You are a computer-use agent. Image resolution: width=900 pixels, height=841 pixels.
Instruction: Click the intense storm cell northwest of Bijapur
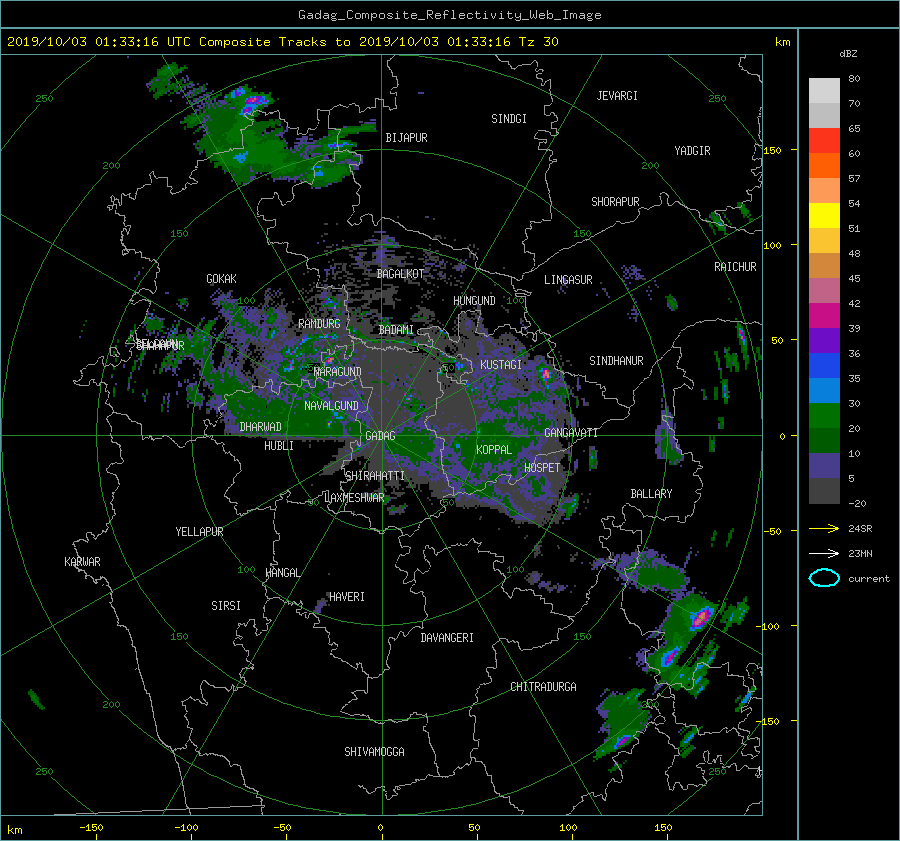(x=253, y=103)
